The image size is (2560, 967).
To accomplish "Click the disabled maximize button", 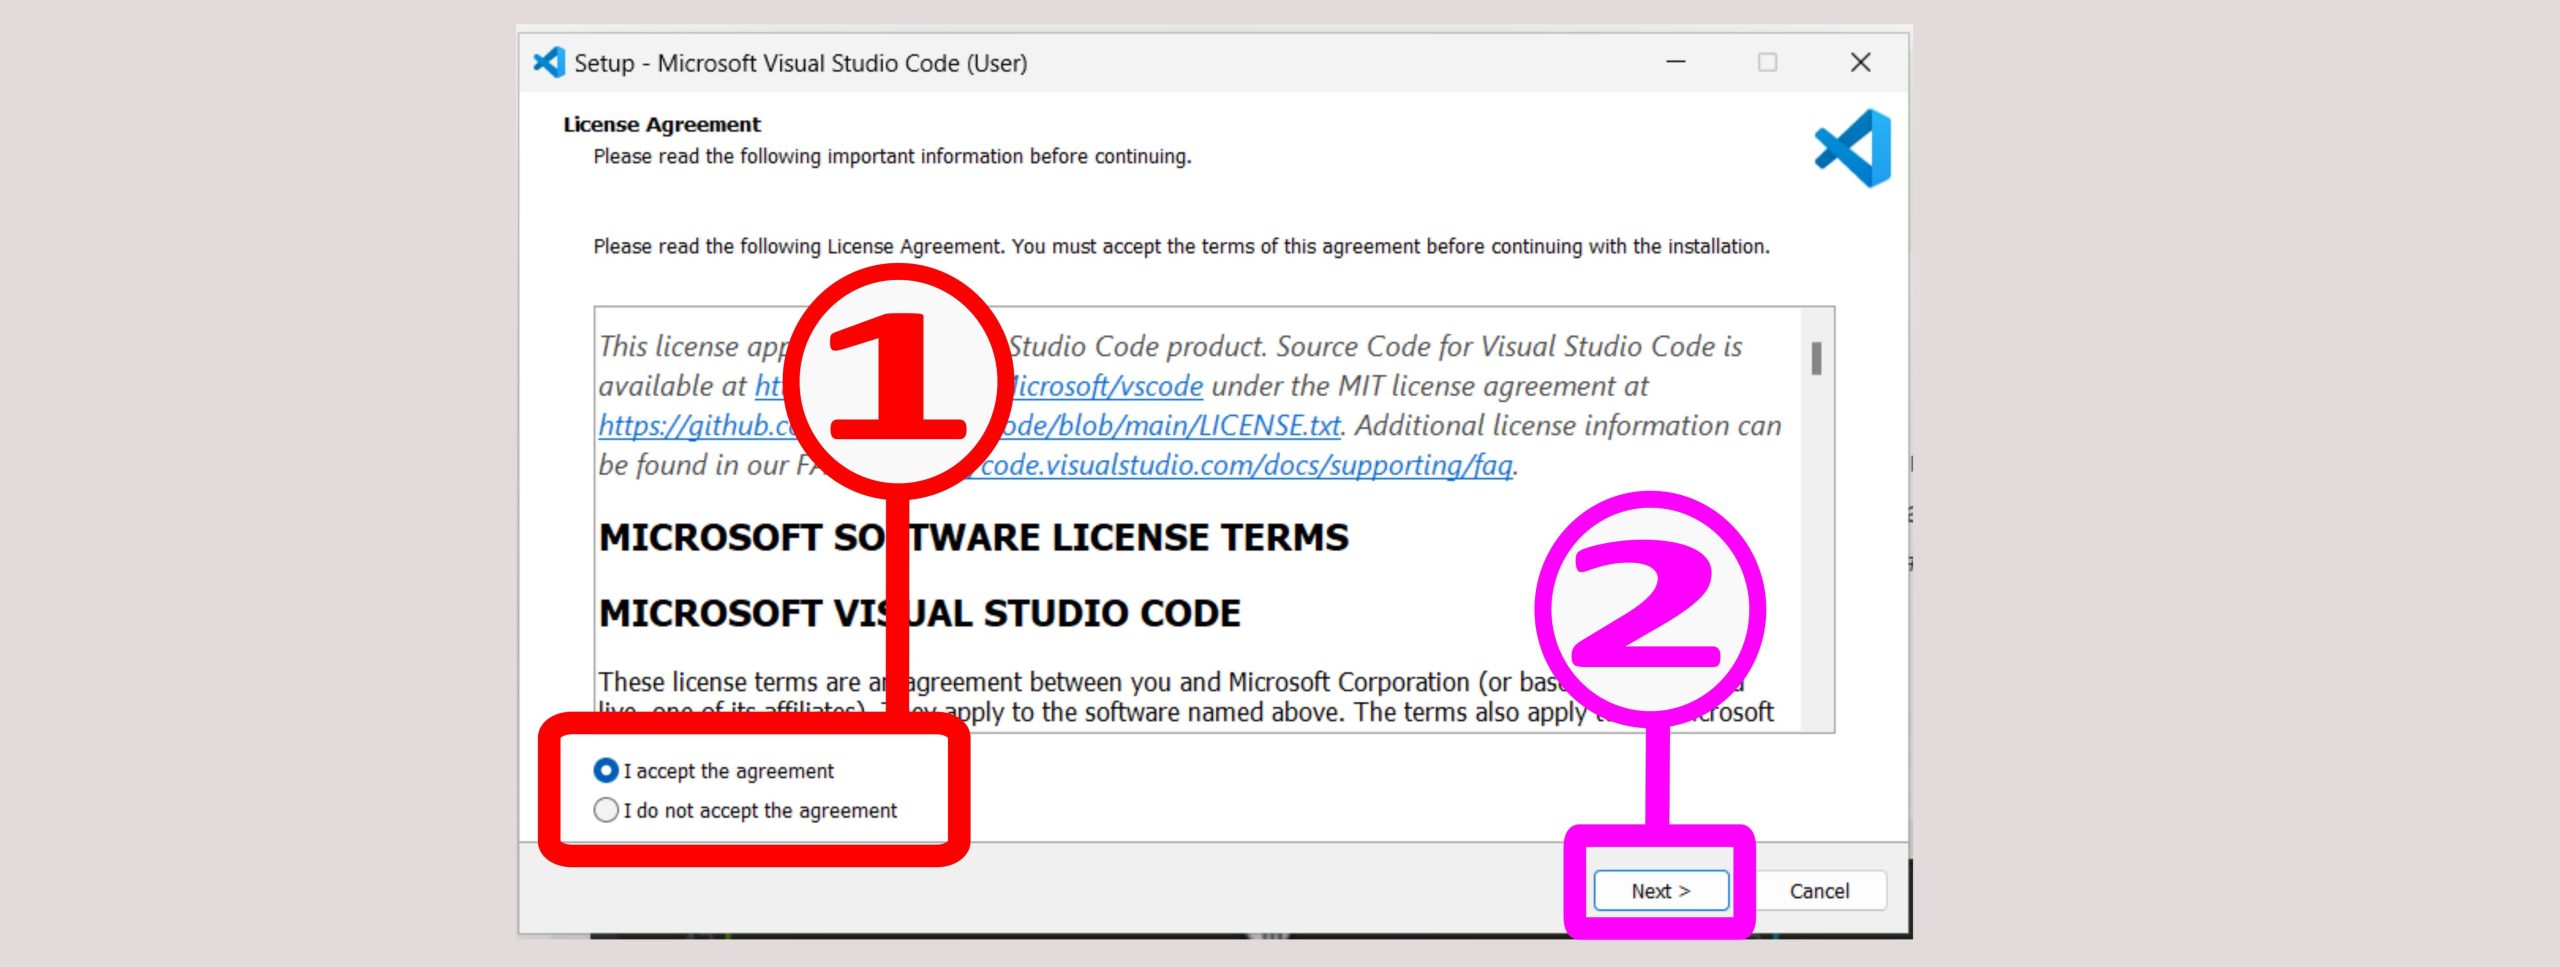I will pos(1768,62).
